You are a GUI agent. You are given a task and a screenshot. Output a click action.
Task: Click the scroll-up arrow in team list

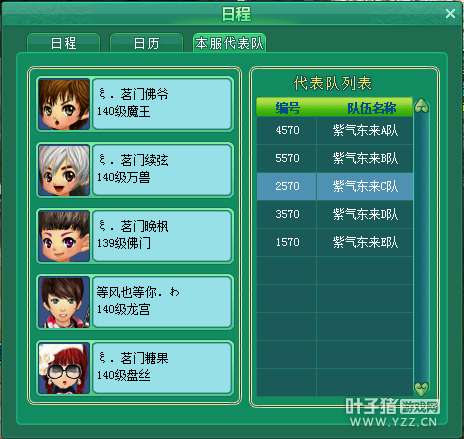tap(421, 106)
